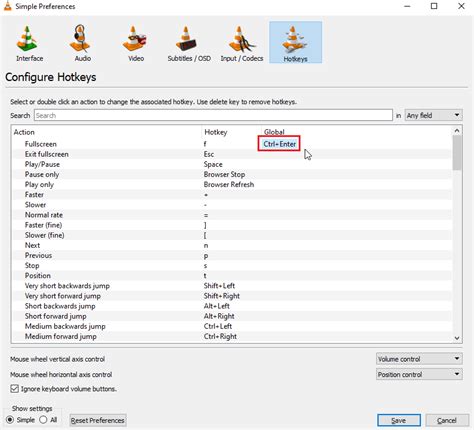474x430 pixels.
Task: Click the VLC cone icon in title bar
Action: 7,6
